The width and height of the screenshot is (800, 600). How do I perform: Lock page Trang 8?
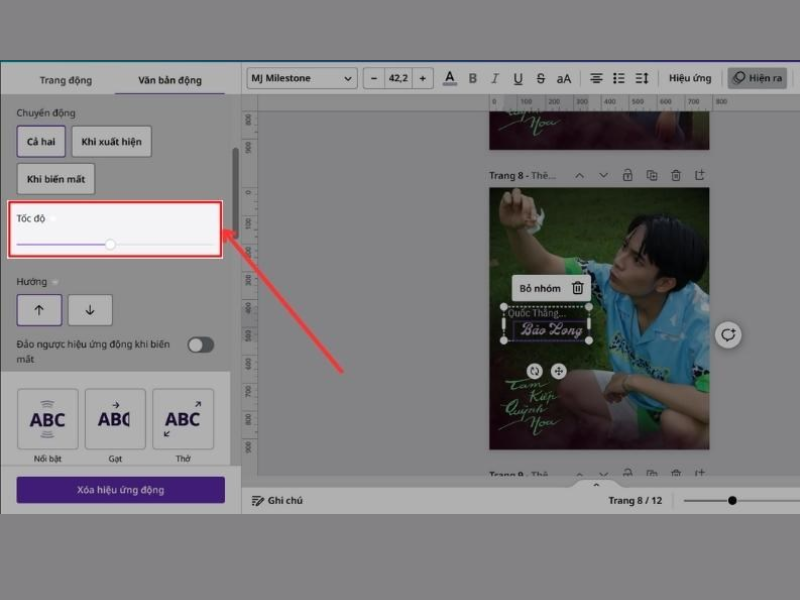pos(627,175)
